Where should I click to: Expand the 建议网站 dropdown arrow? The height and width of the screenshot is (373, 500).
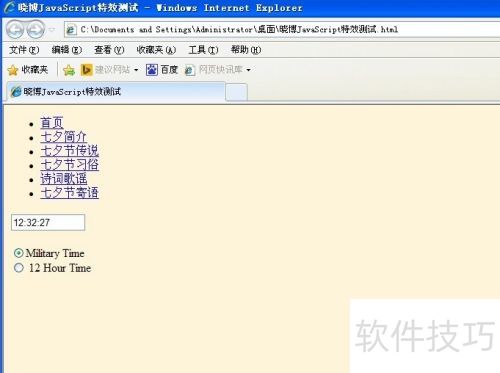coord(136,70)
